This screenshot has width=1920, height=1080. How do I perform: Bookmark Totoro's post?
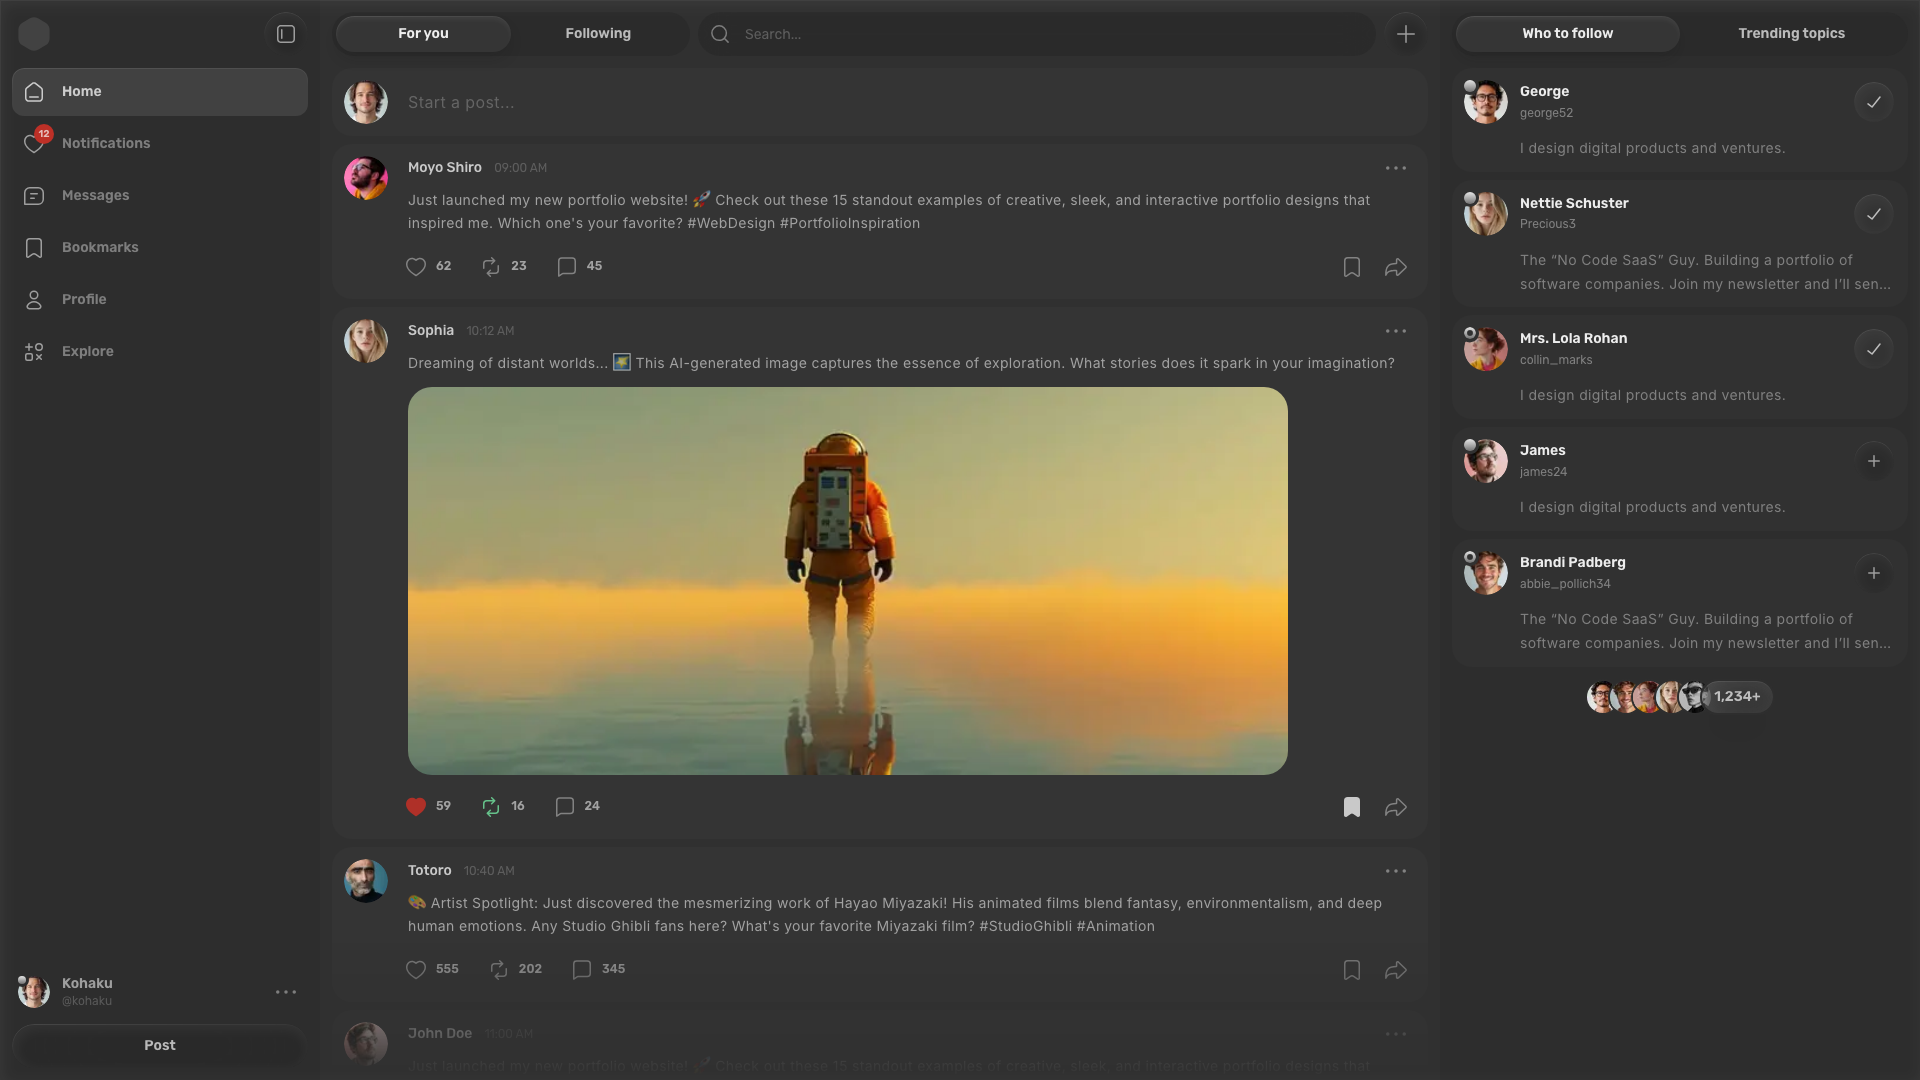pos(1351,970)
